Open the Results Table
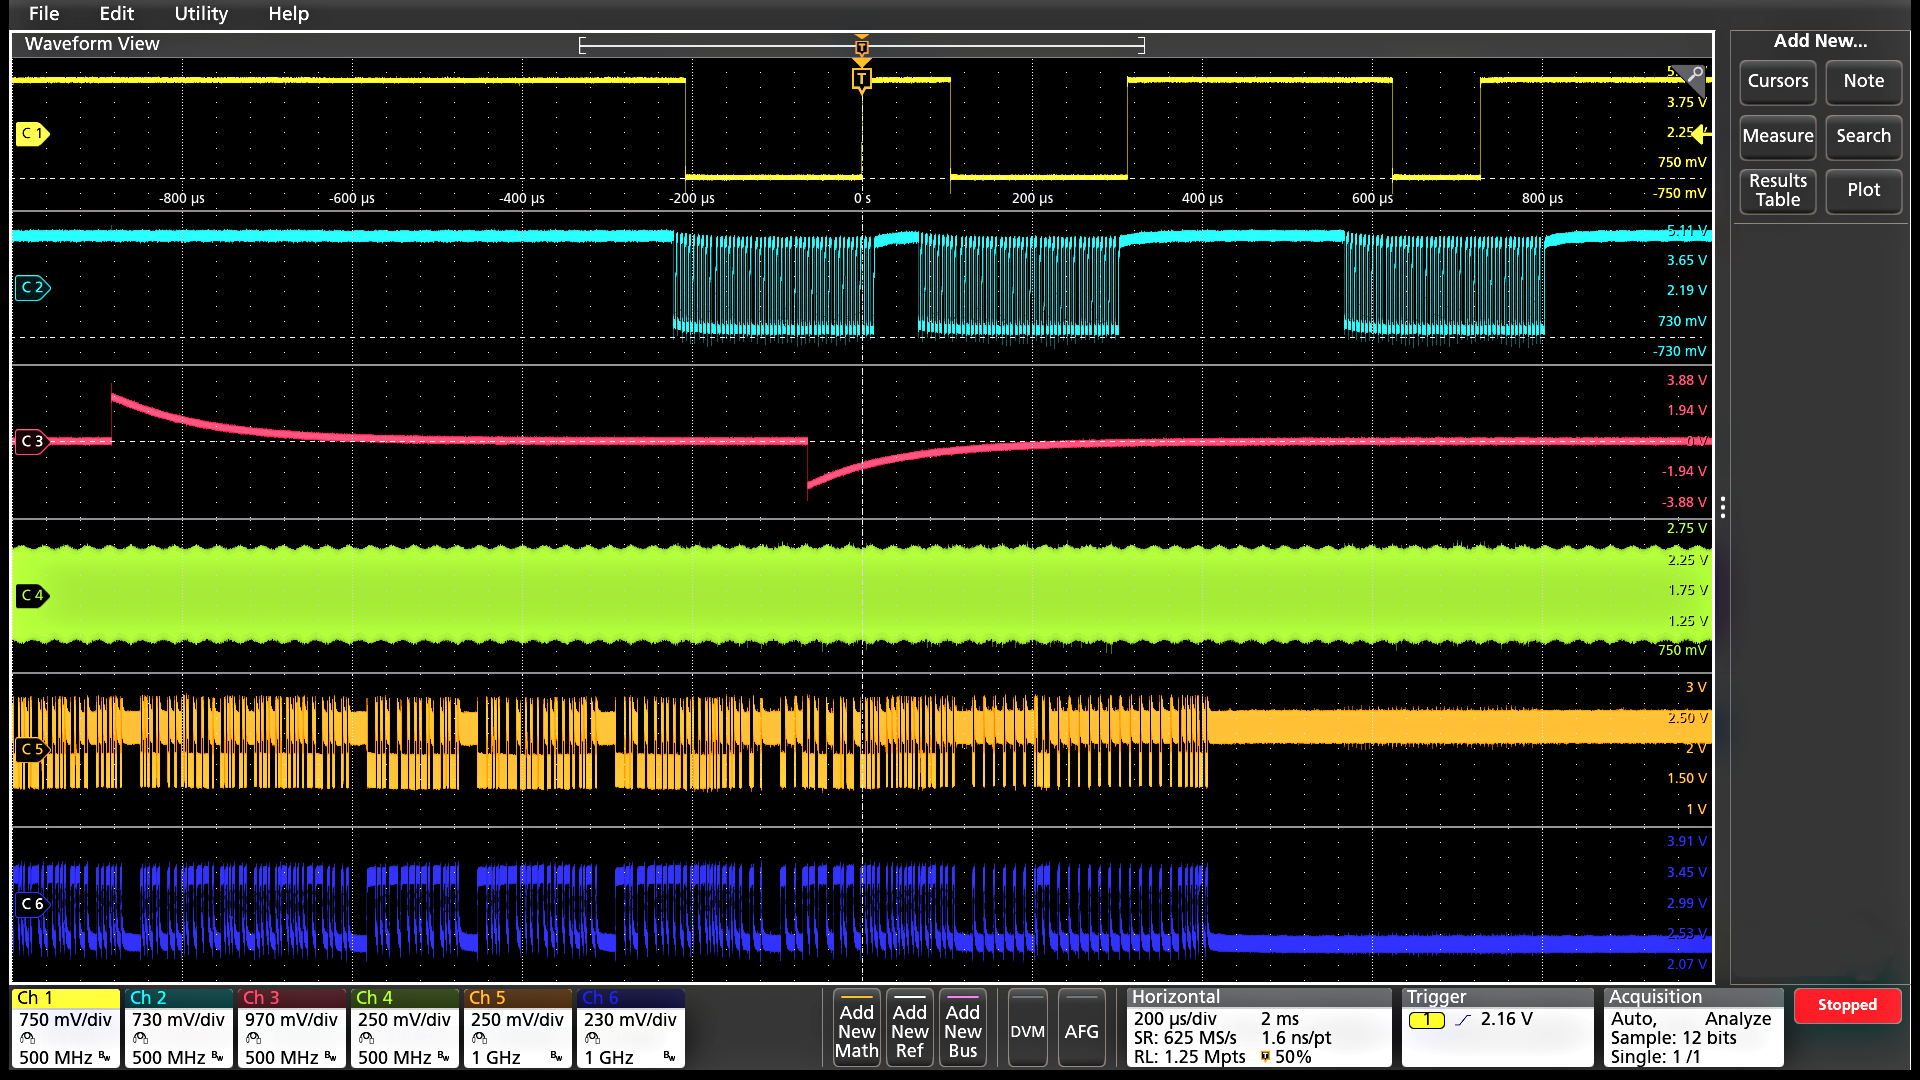This screenshot has width=1920, height=1080. (x=1777, y=191)
